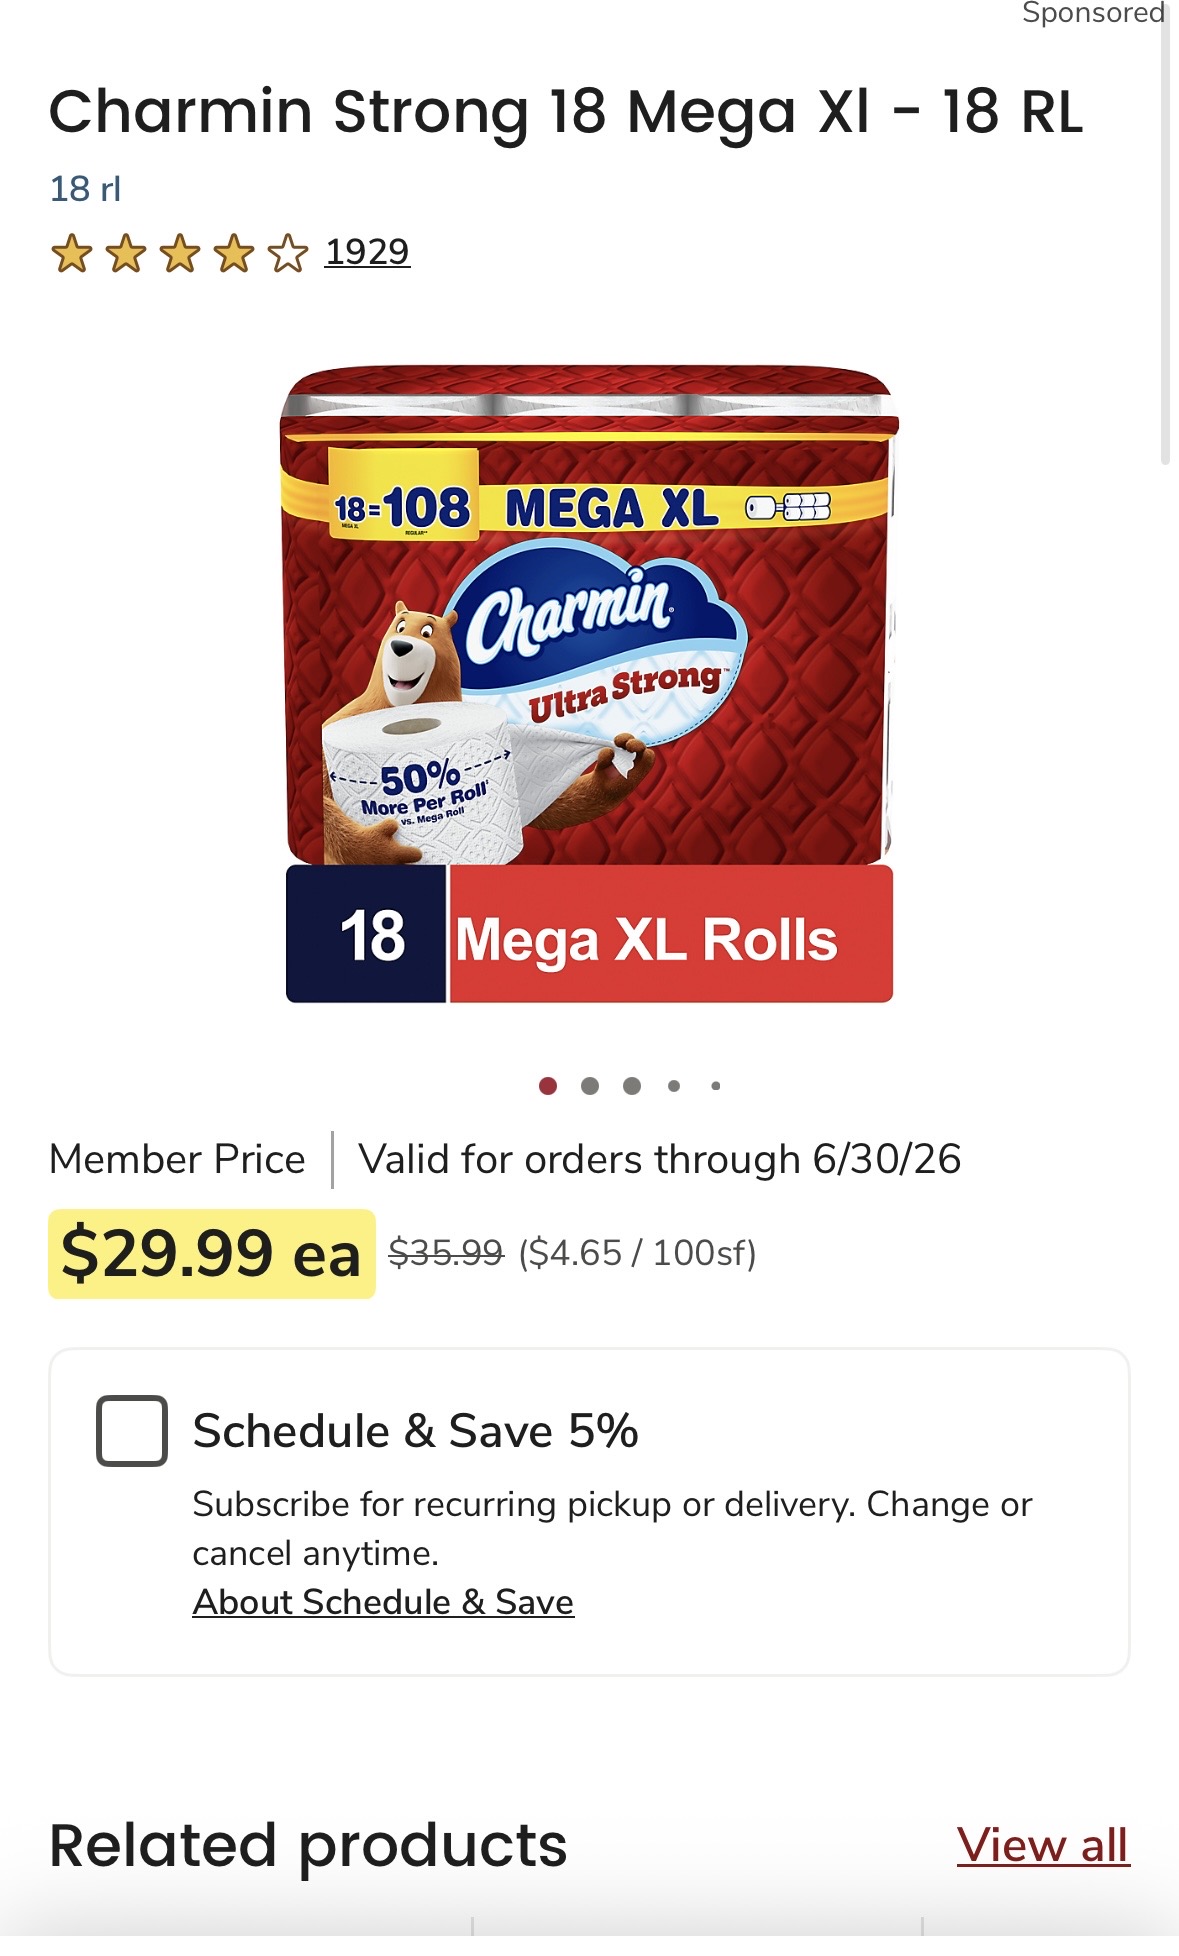Open the About Schedule & Save link
The height and width of the screenshot is (1956, 1179).
[x=383, y=1602]
